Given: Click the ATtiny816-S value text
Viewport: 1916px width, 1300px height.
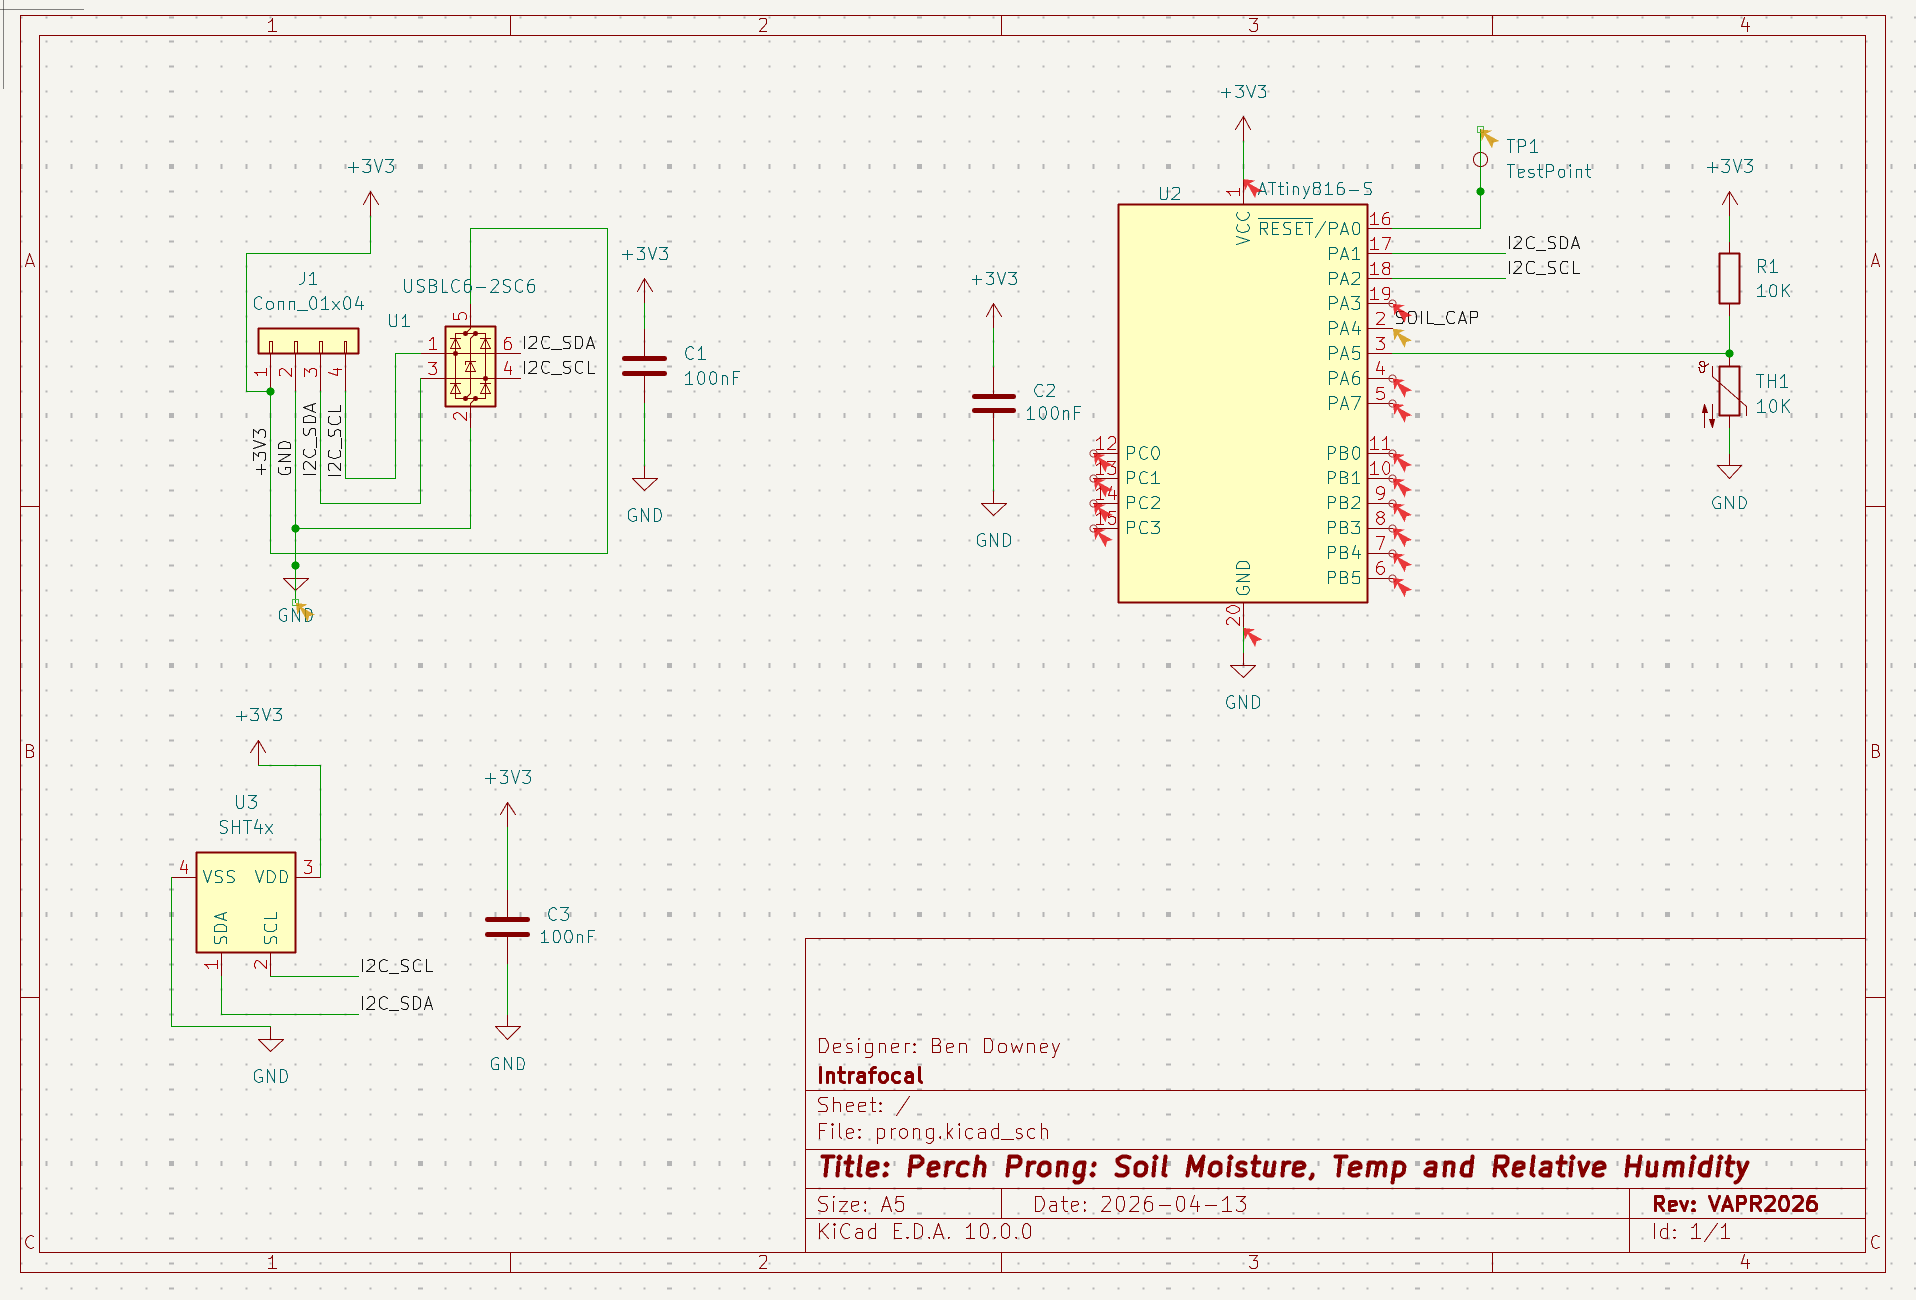Looking at the screenshot, I should (1315, 189).
